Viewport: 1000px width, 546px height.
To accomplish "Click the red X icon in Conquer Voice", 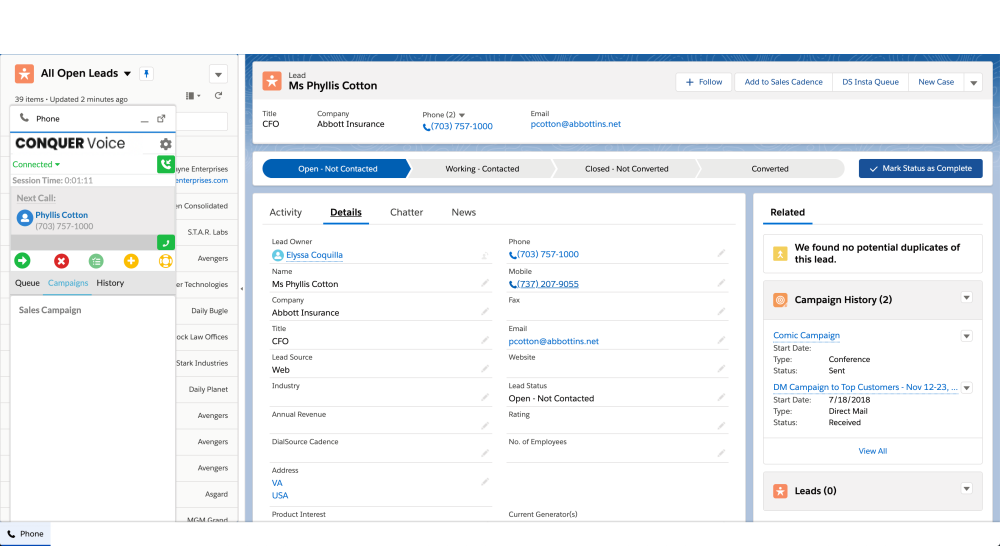I will (61, 261).
